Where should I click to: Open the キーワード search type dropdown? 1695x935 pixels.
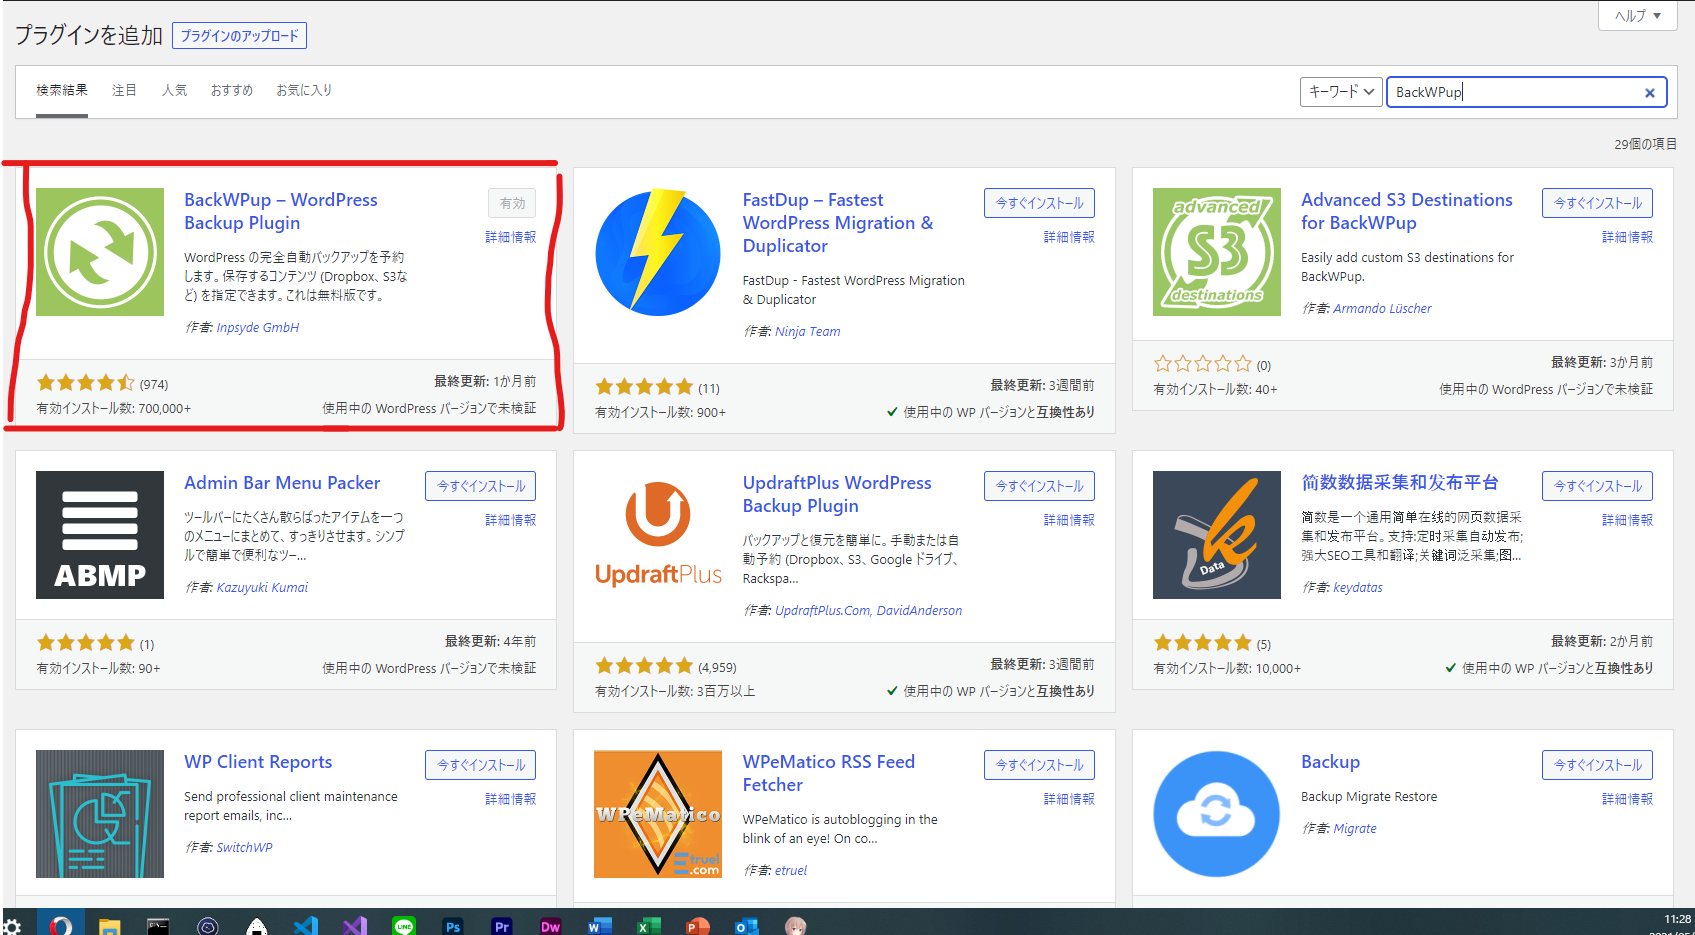1341,92
